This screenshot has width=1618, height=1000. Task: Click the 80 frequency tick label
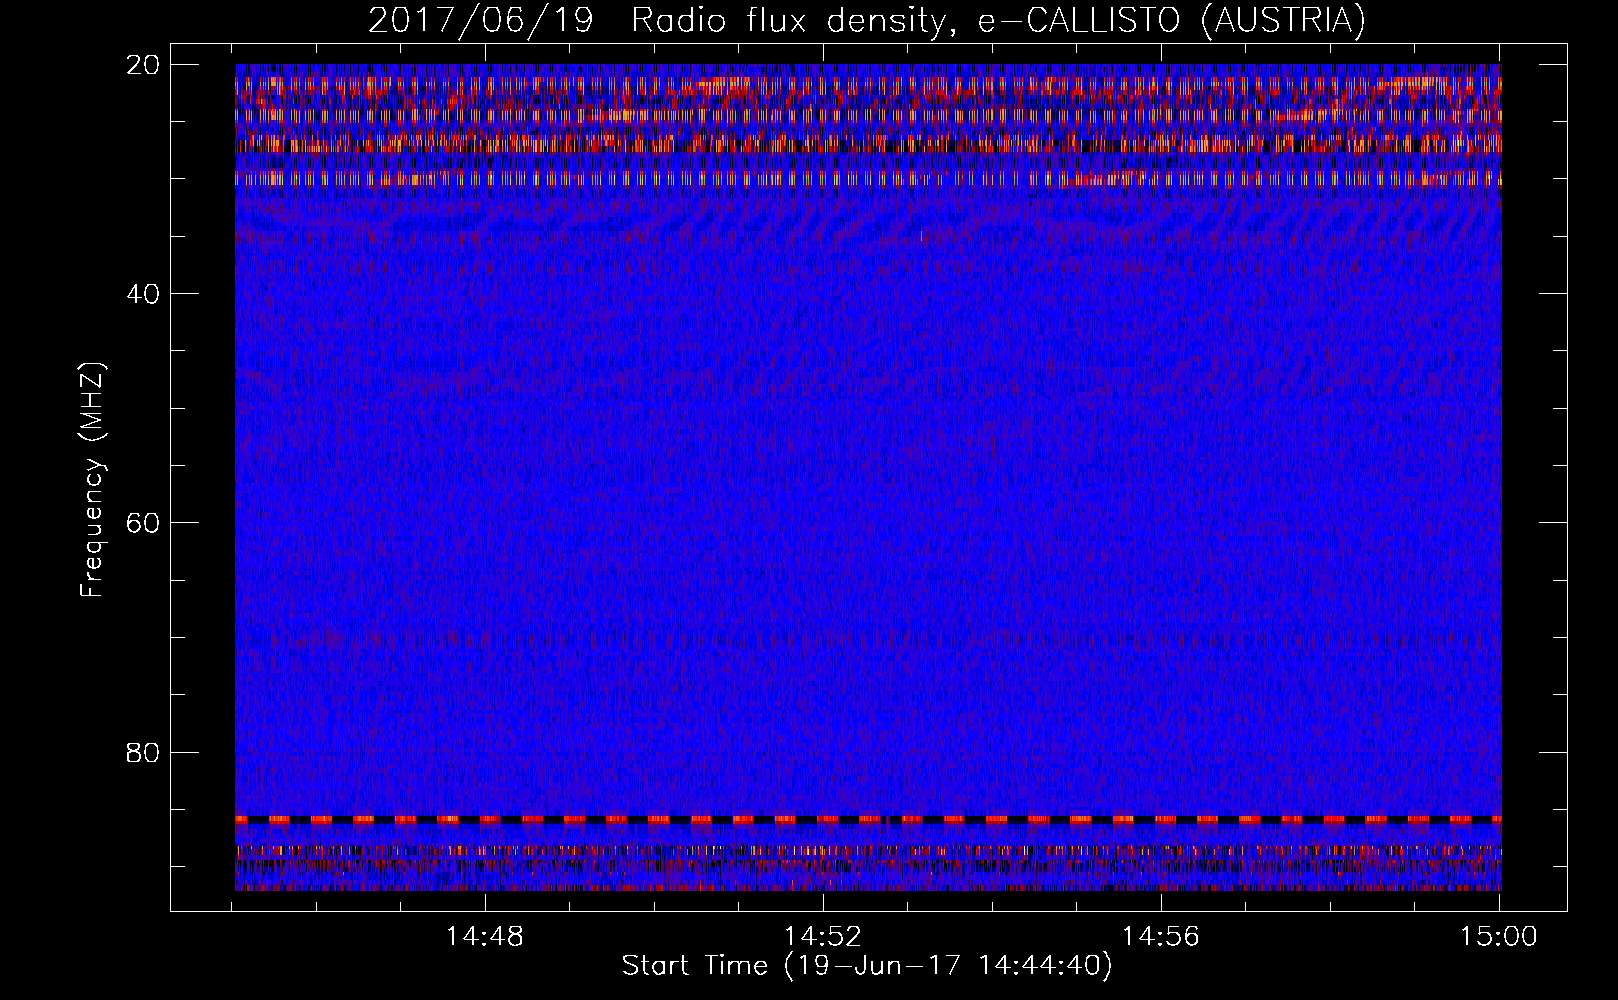[x=143, y=752]
